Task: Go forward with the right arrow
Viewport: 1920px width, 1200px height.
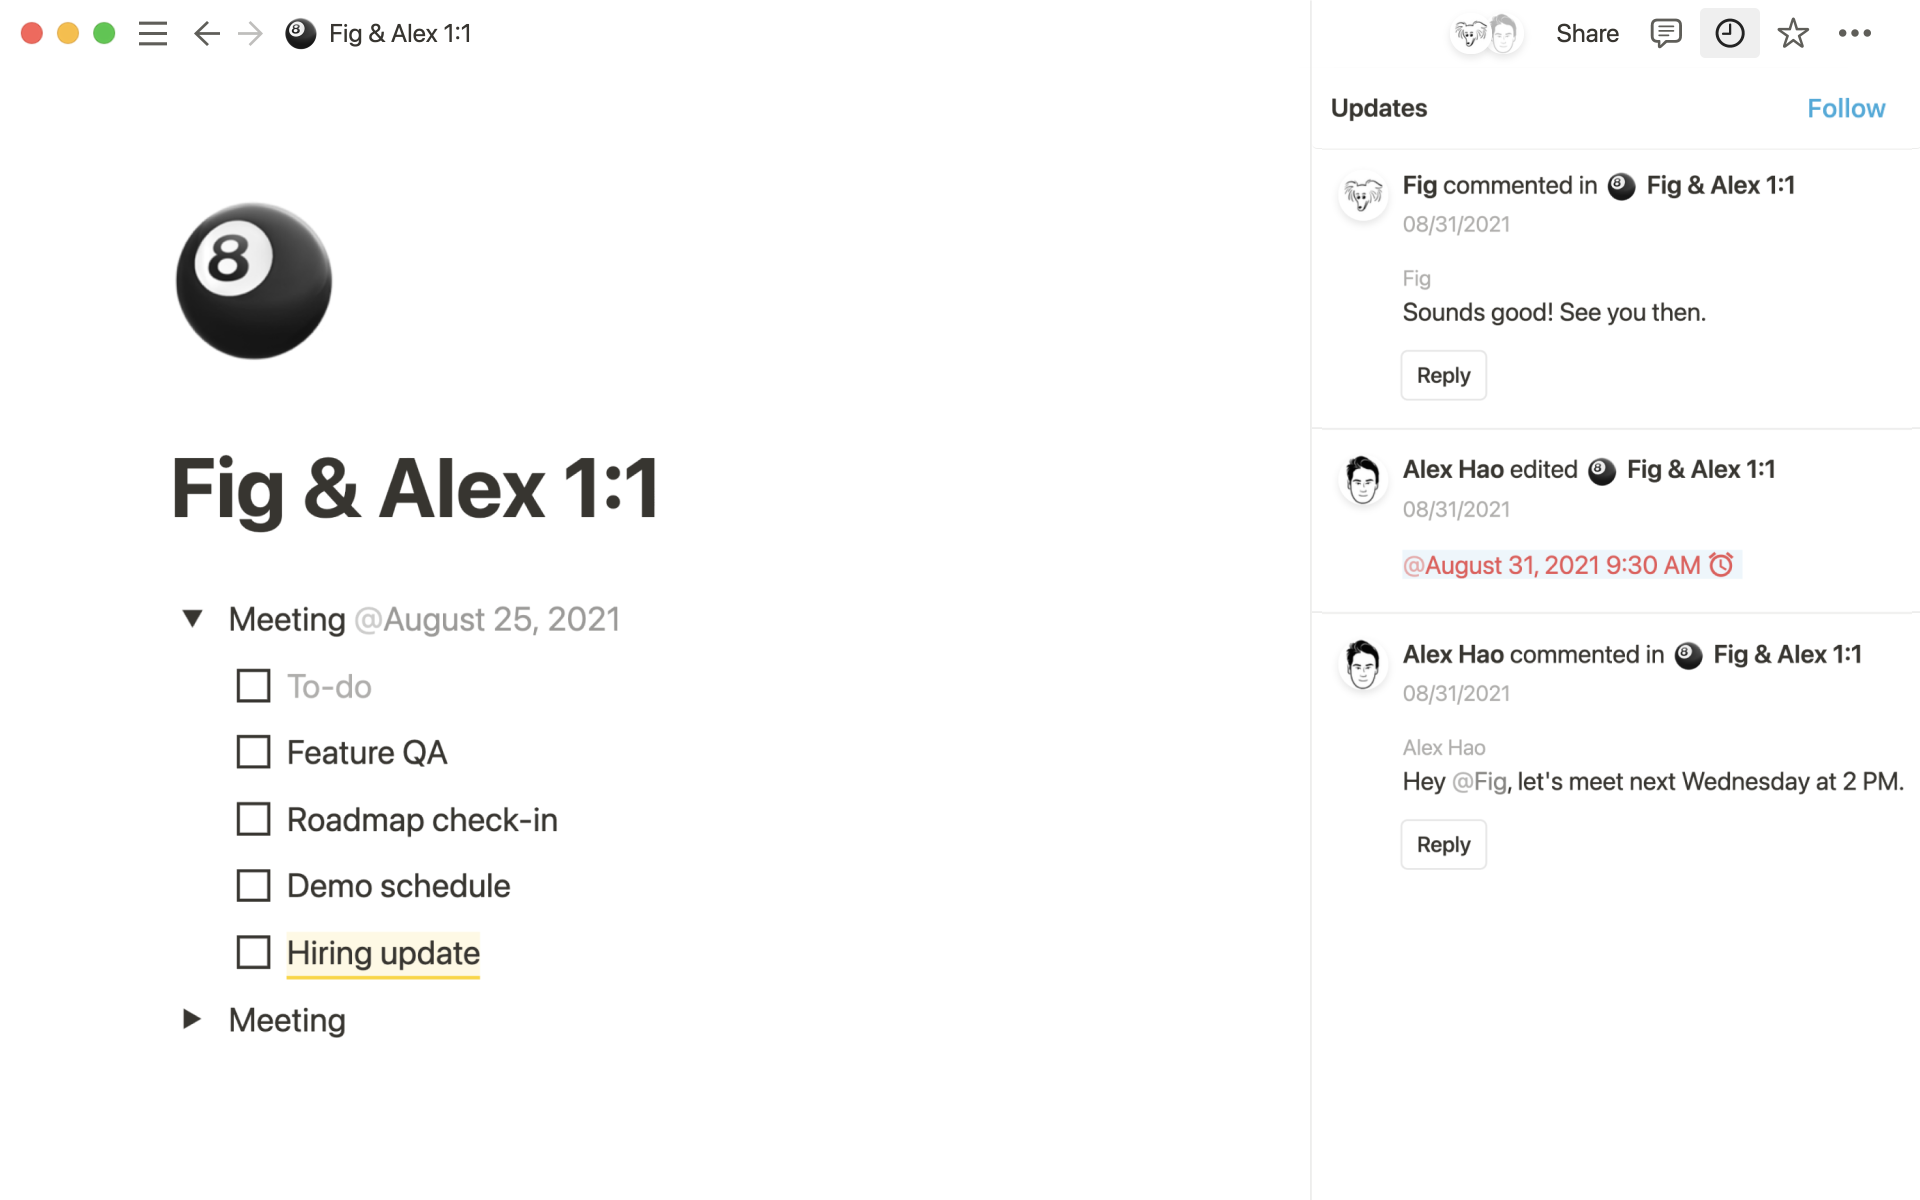Action: (250, 34)
